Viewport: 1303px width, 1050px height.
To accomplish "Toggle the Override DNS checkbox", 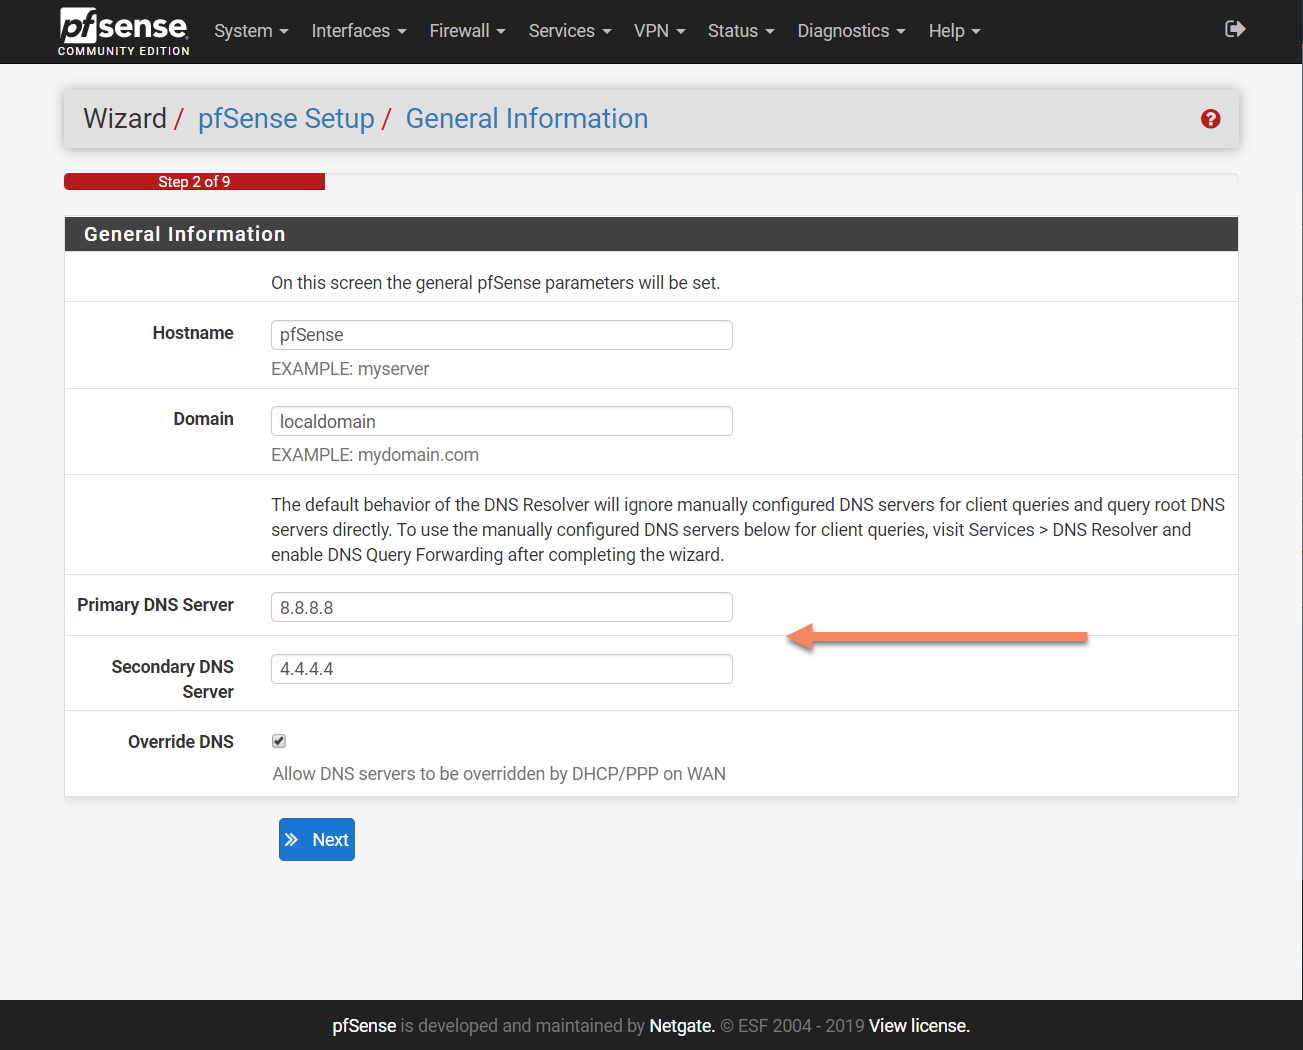I will (x=279, y=741).
